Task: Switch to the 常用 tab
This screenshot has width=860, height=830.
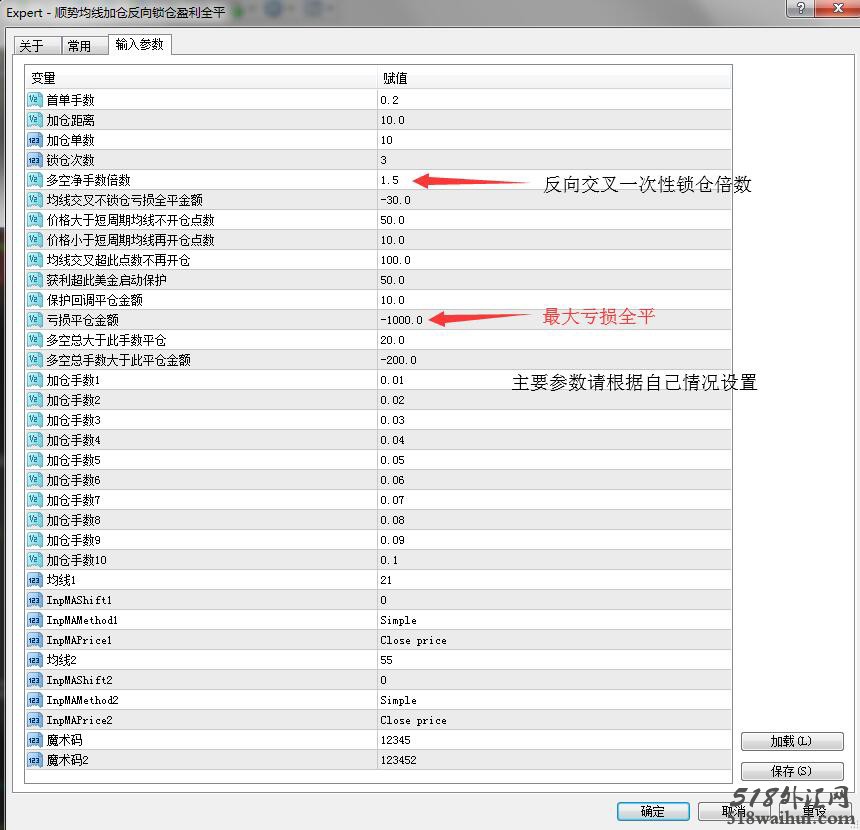Action: (x=84, y=46)
